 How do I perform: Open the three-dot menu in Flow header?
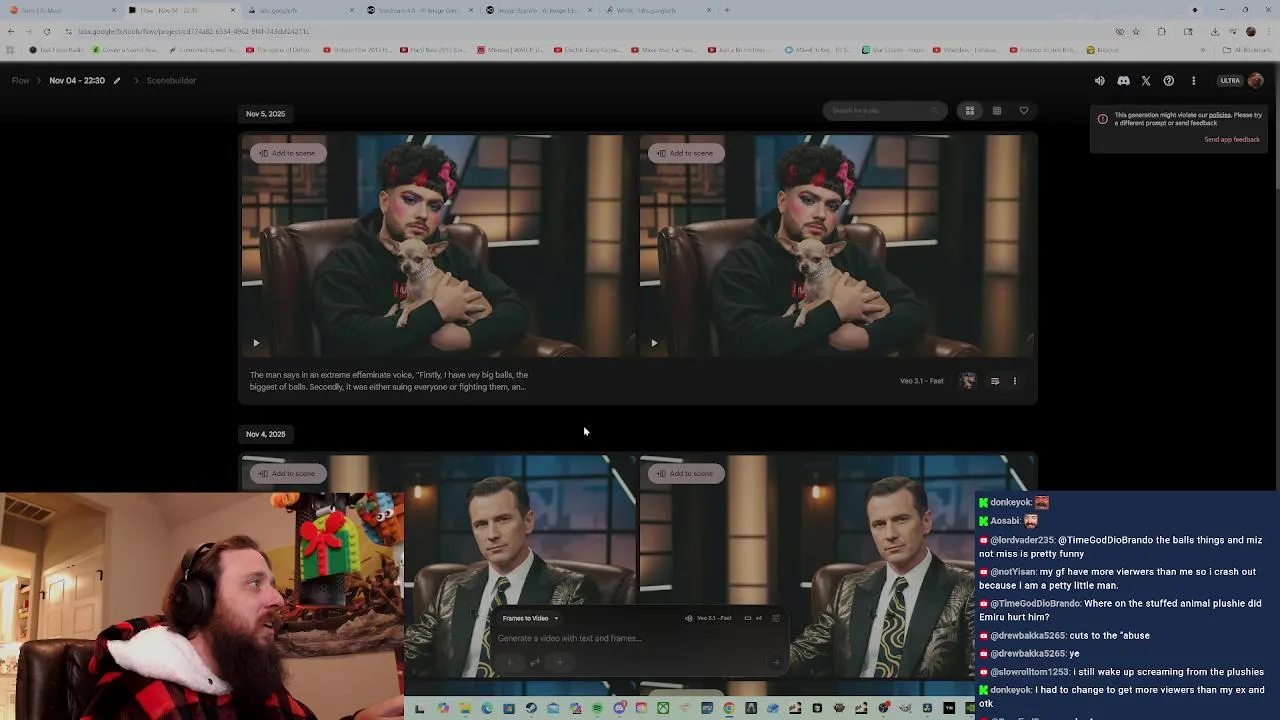click(1193, 81)
